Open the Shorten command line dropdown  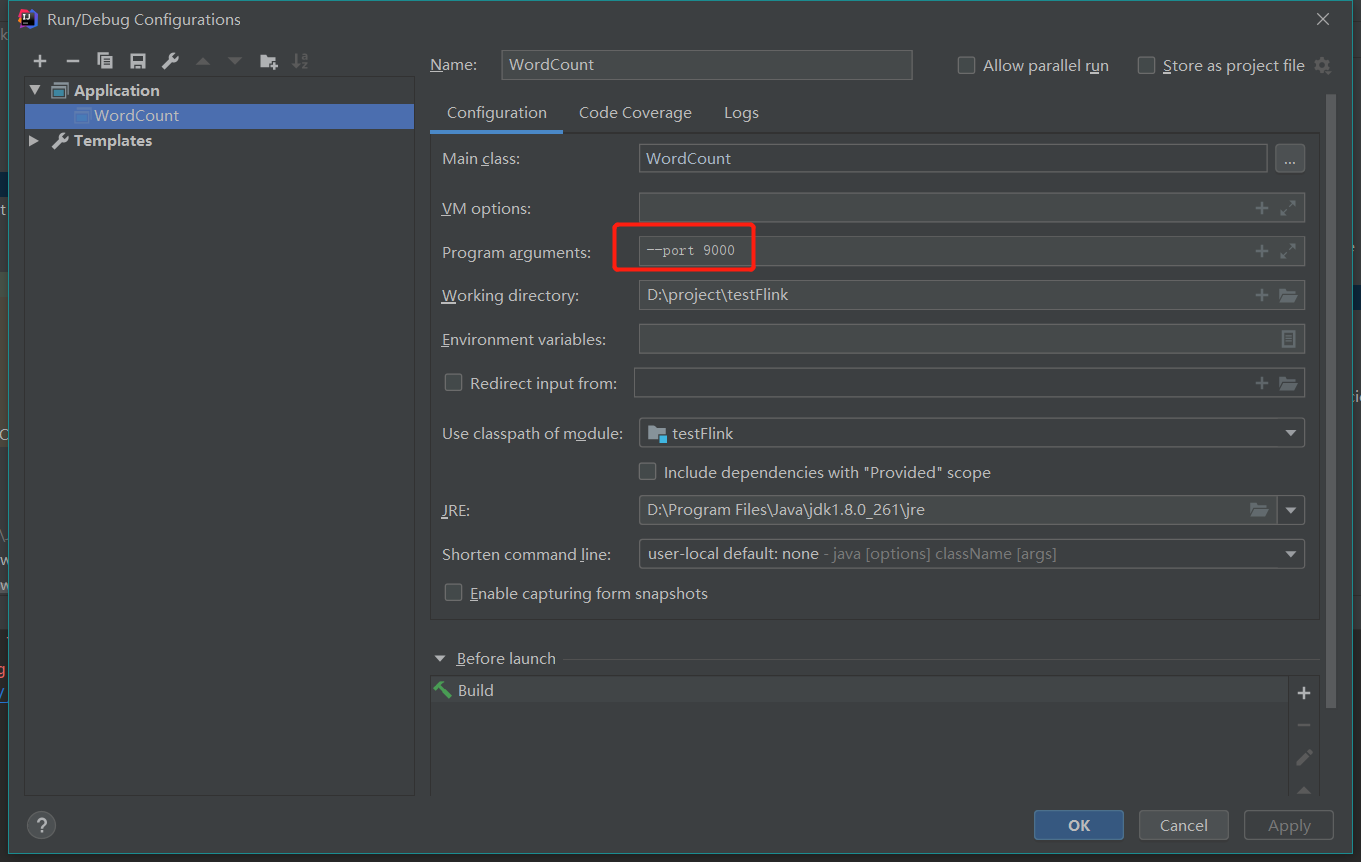point(971,553)
